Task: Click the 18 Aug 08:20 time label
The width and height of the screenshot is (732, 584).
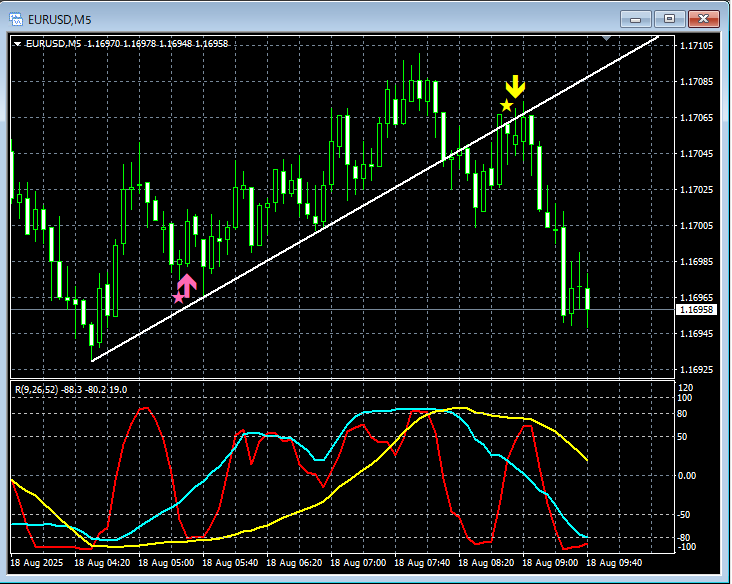Action: [486, 563]
